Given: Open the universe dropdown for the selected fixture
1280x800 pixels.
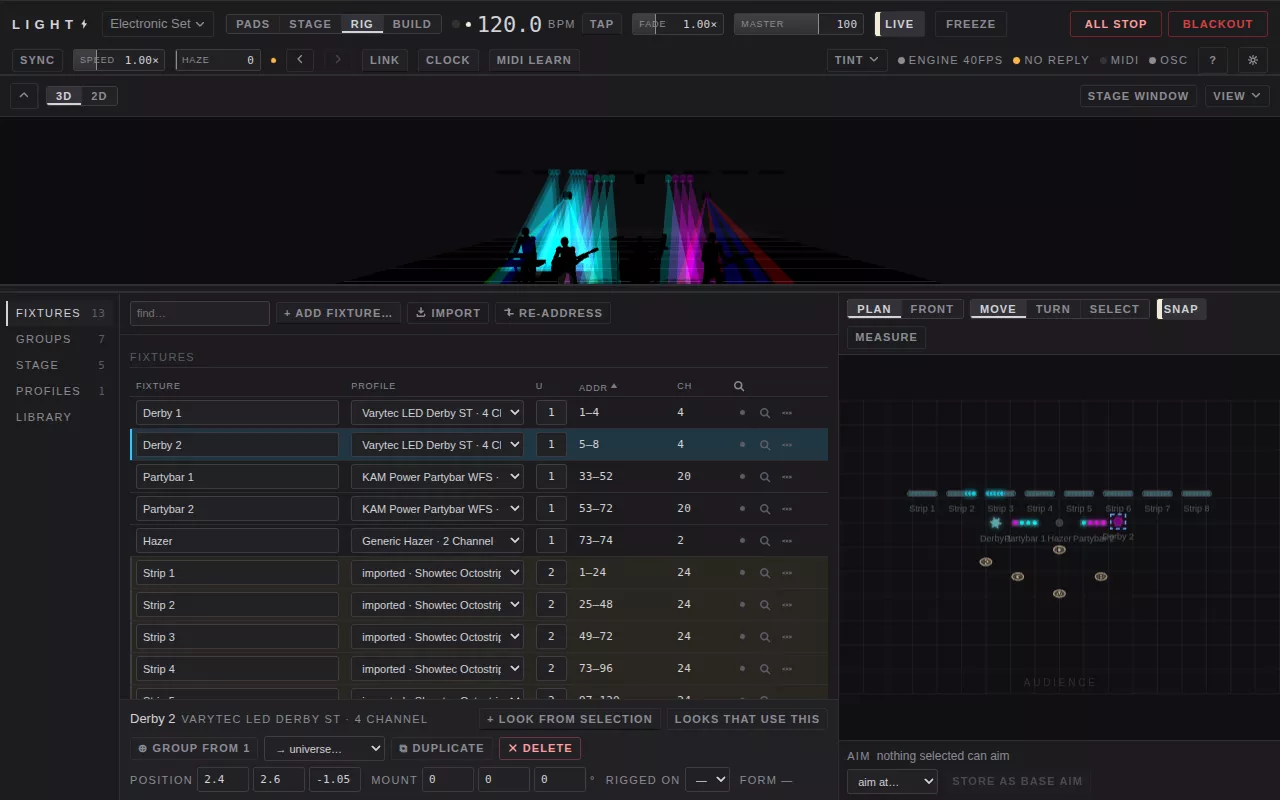Looking at the screenshot, I should point(324,748).
